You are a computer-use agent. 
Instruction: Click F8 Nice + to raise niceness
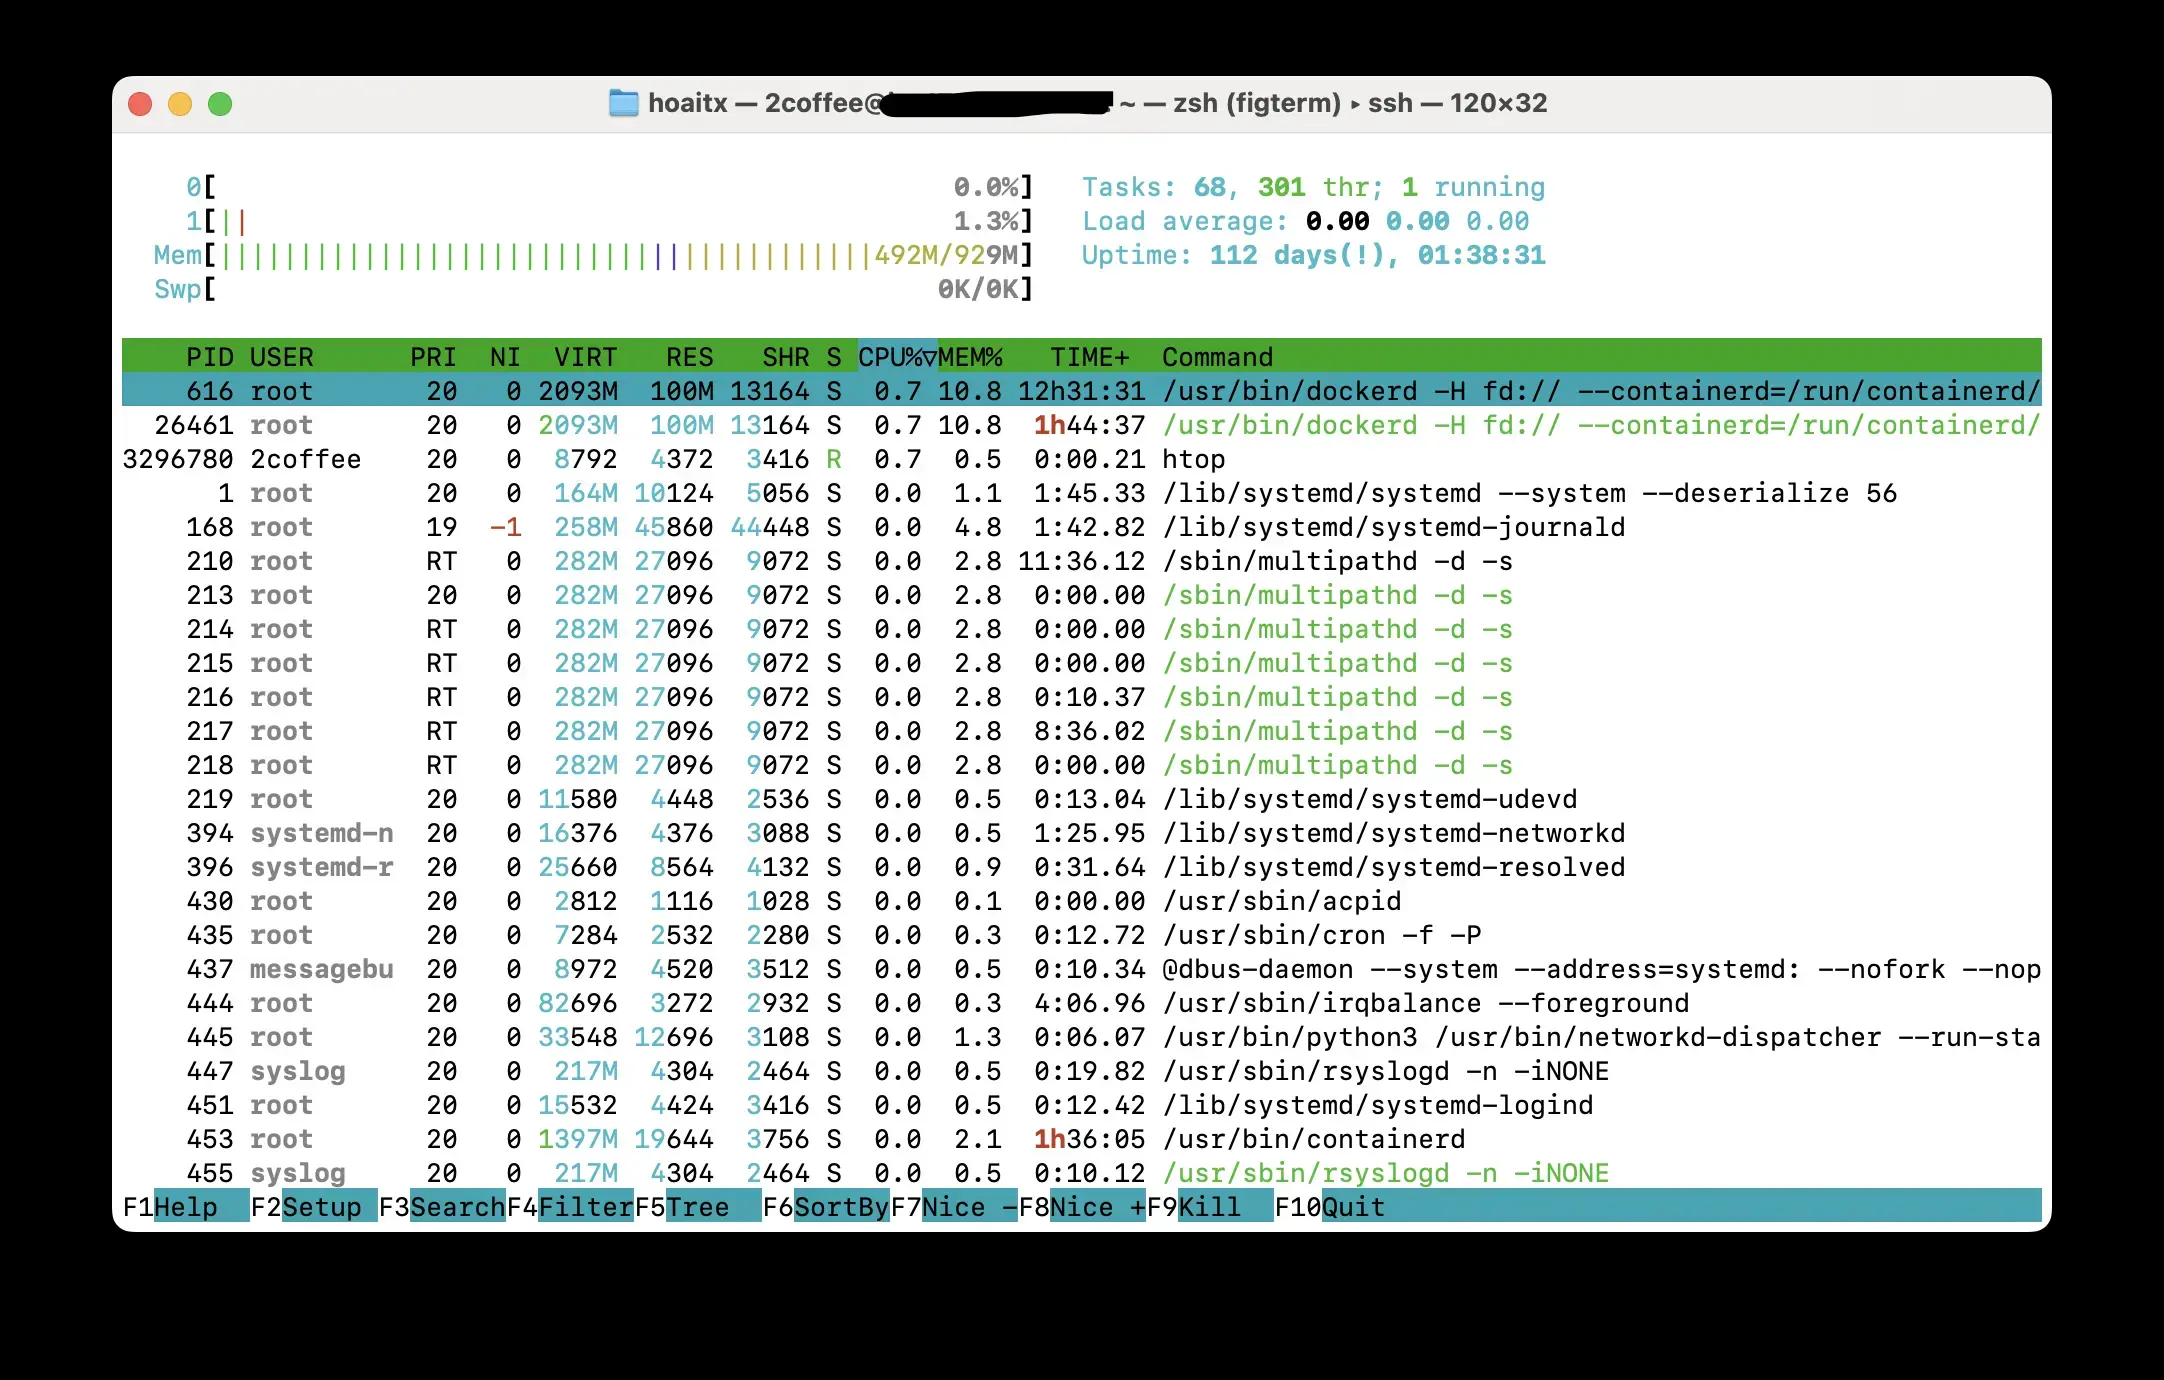coord(1081,1207)
